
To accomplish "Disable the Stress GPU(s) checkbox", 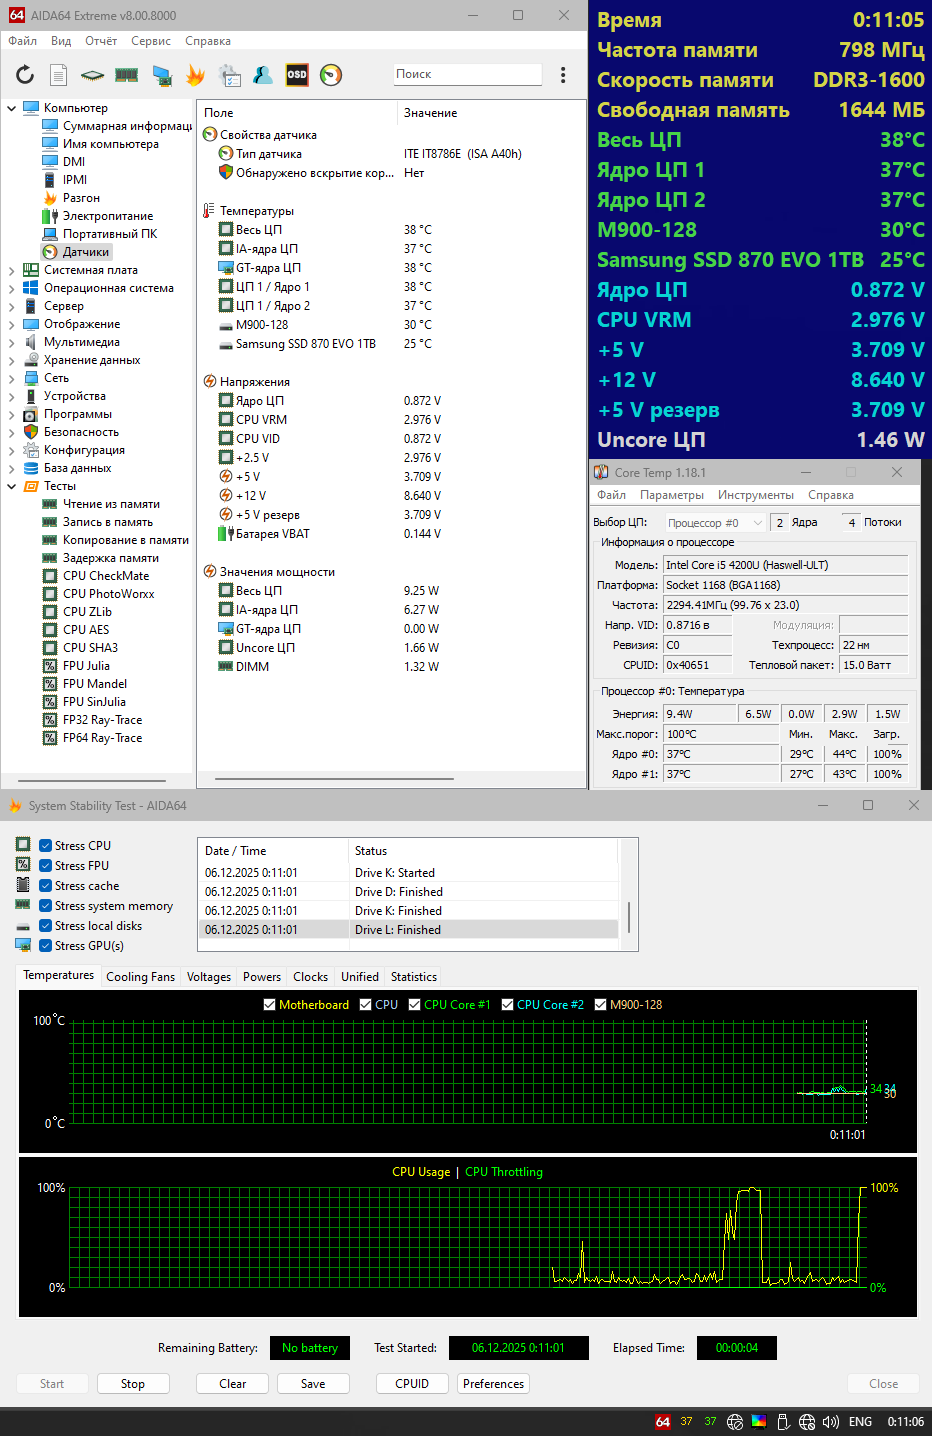I will pos(46,946).
